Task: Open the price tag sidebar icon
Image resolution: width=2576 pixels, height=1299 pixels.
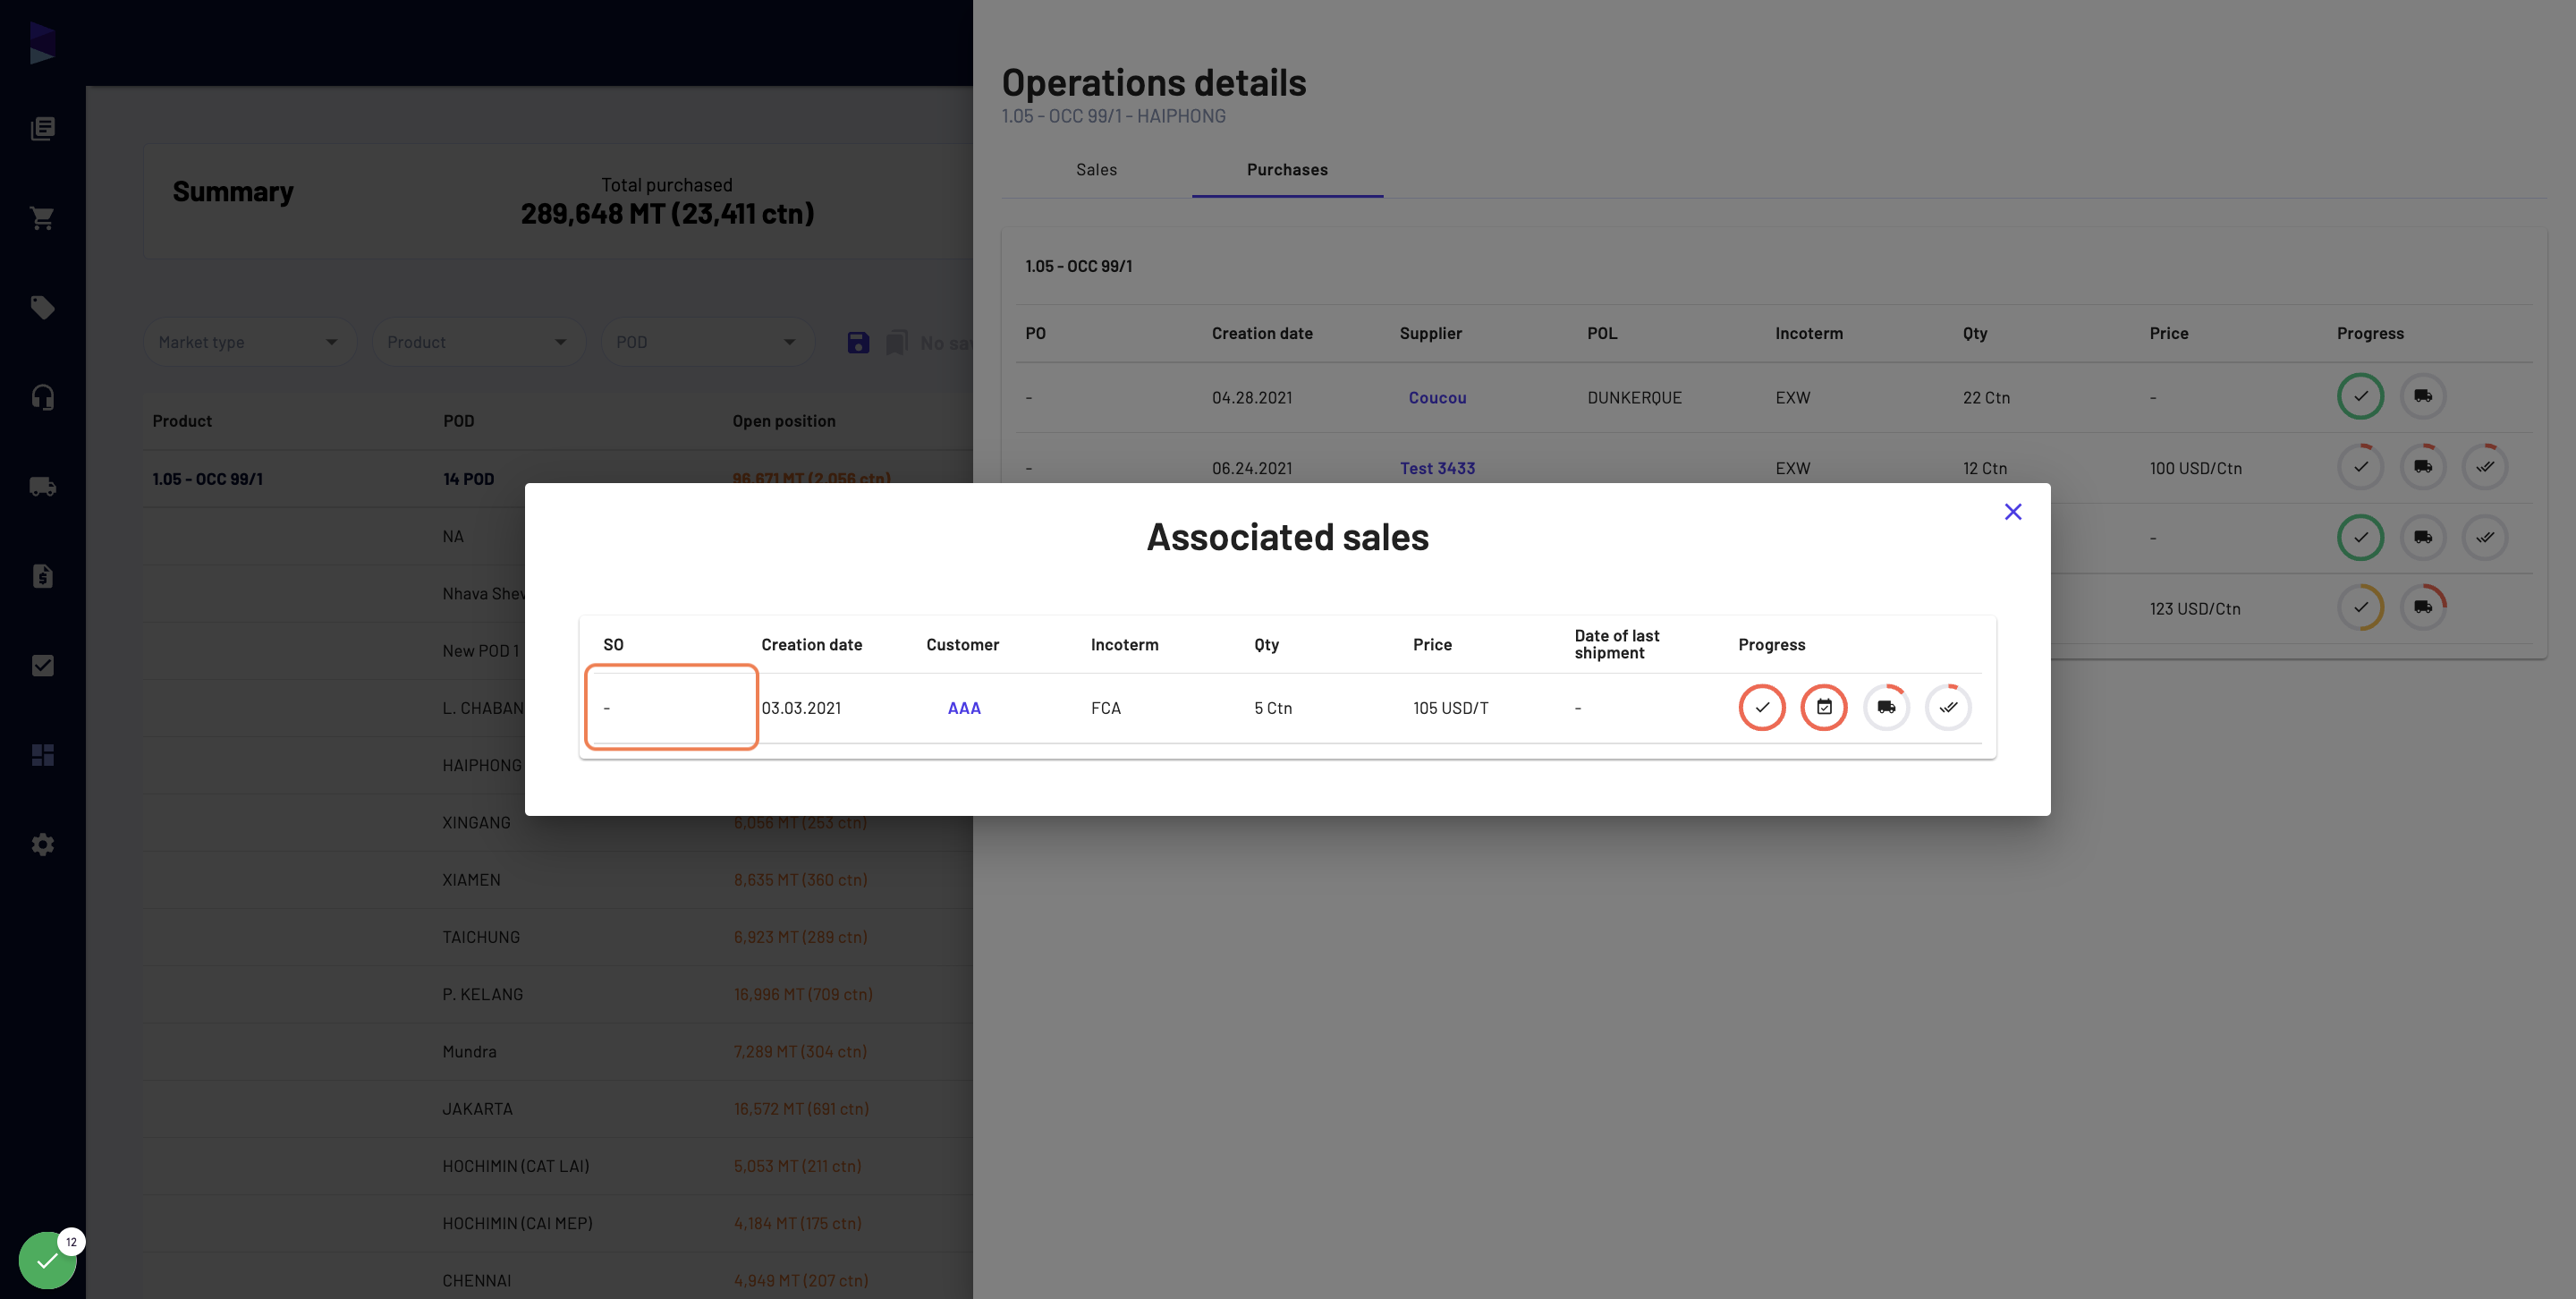Action: [42, 307]
